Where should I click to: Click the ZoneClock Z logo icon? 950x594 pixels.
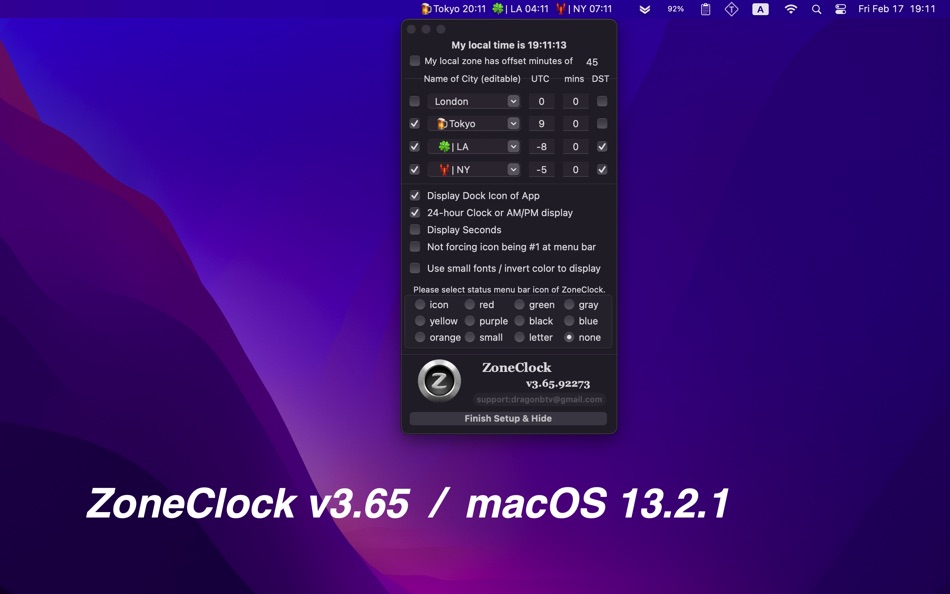[439, 381]
